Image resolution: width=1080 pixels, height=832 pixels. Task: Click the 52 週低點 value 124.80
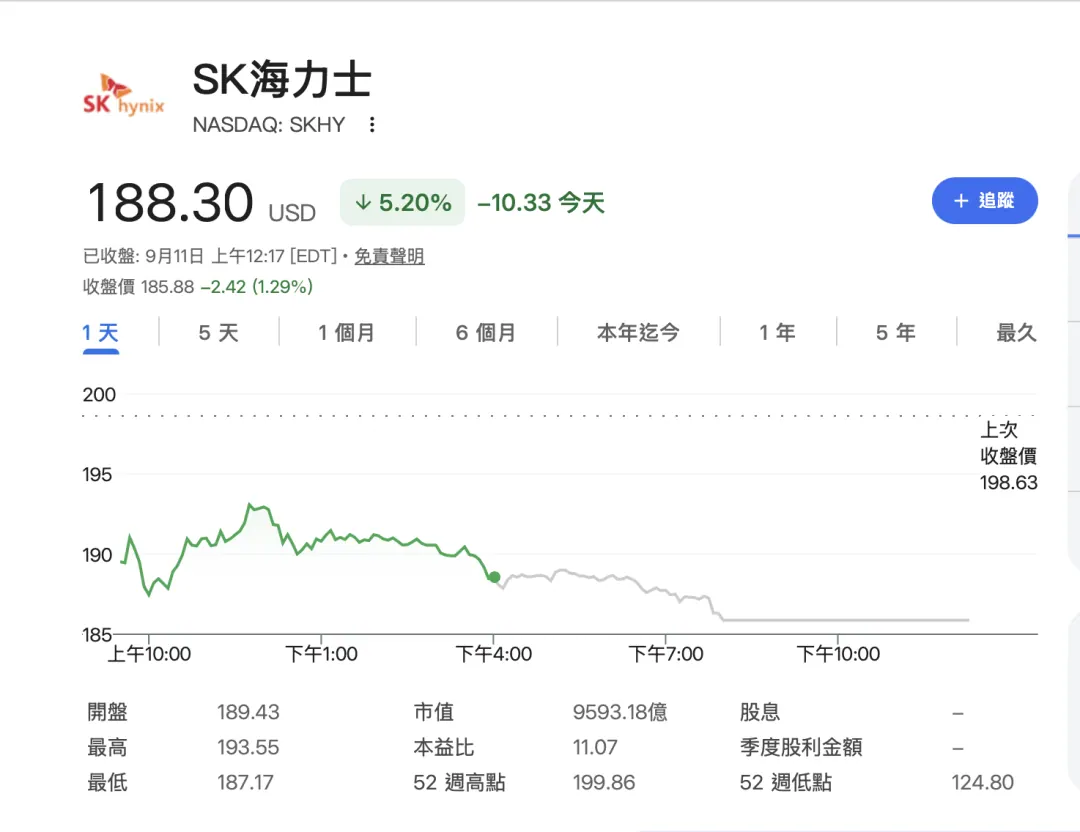click(982, 782)
